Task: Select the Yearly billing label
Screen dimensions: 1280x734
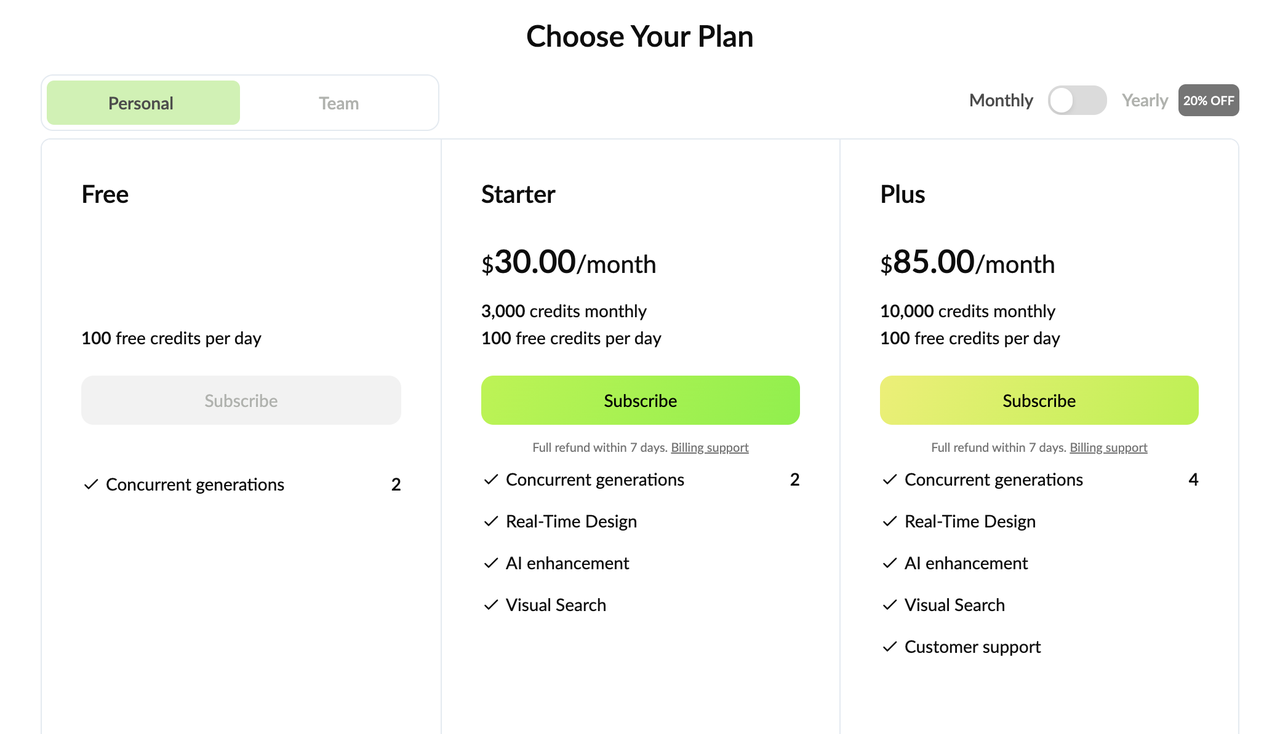Action: coord(1144,100)
